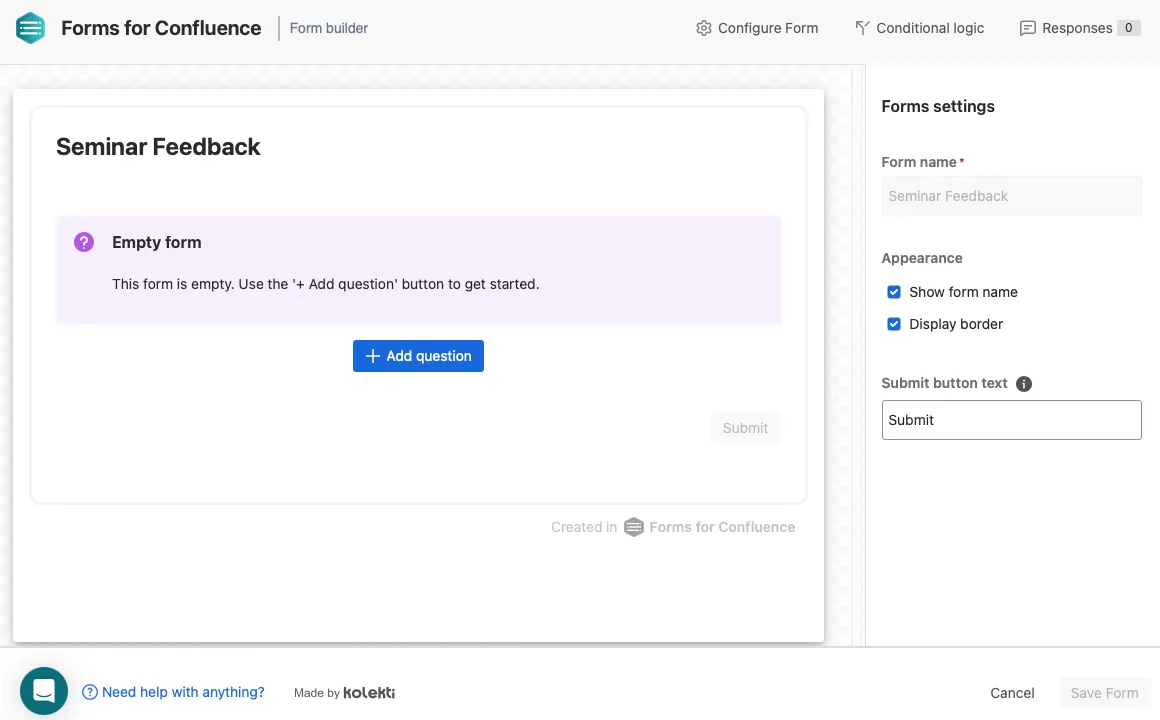The height and width of the screenshot is (720, 1160).
Task: Click the Form name input field
Action: (1011, 196)
